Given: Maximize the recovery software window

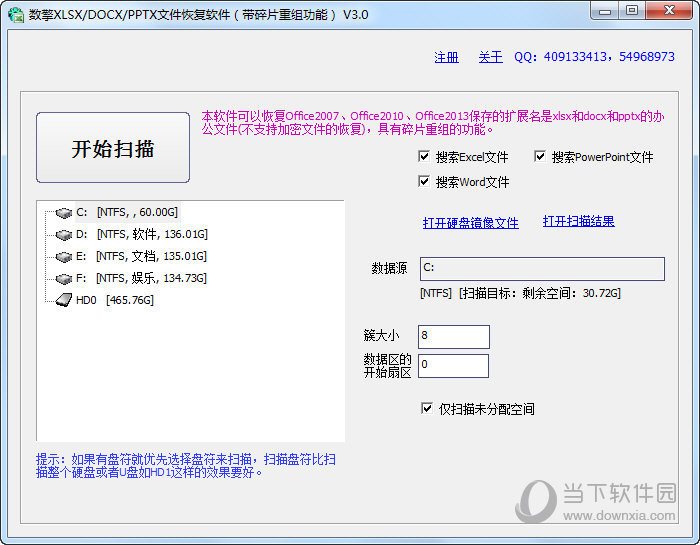Looking at the screenshot, I should tap(632, 11).
